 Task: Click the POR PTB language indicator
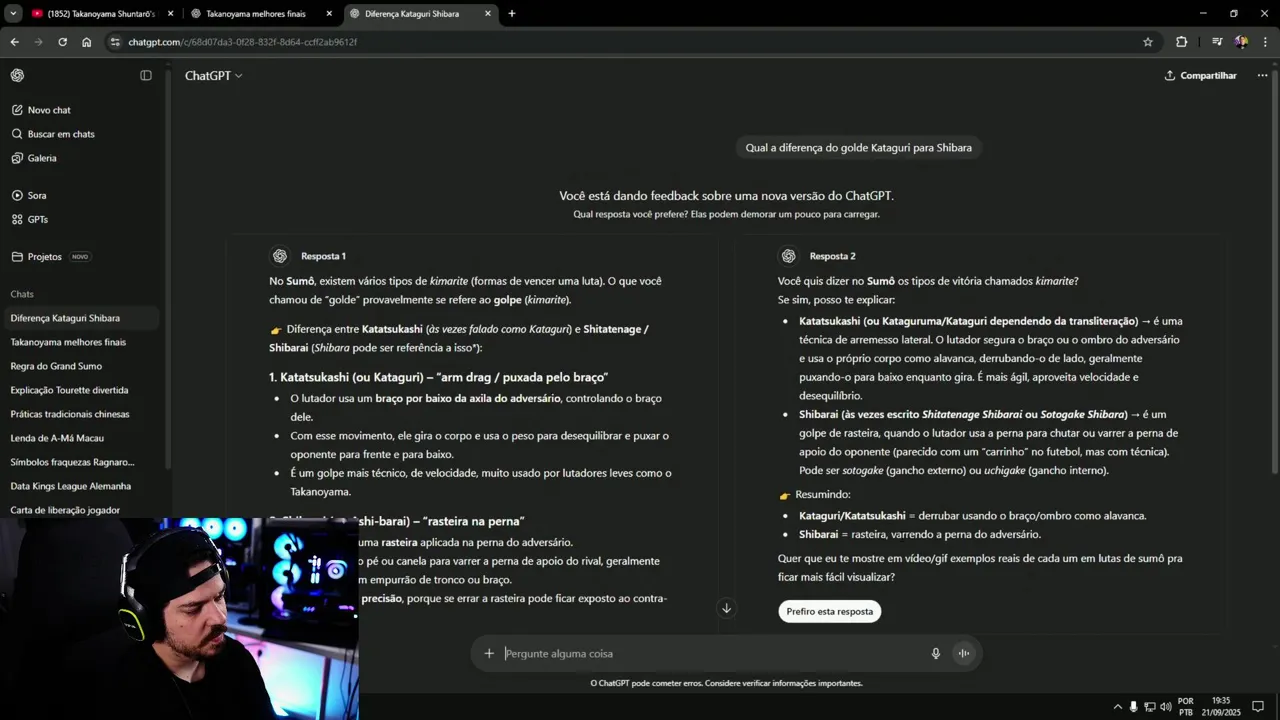[x=1186, y=707]
